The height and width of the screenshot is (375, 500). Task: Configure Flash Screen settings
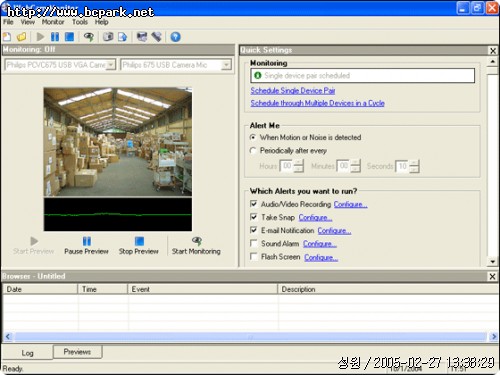pyautogui.click(x=321, y=257)
